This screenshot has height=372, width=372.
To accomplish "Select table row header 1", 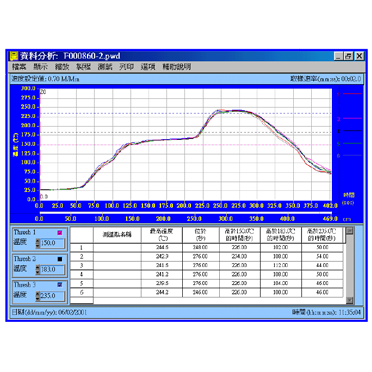I will [x=82, y=248].
